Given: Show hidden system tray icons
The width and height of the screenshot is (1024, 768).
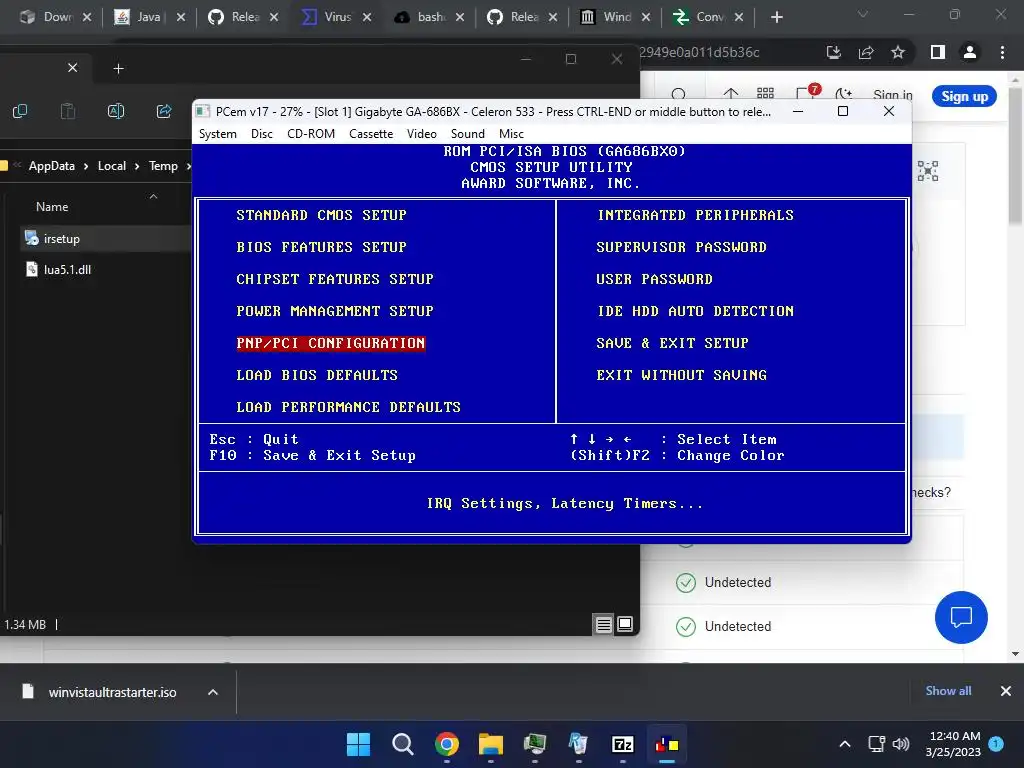Looking at the screenshot, I should [x=844, y=744].
